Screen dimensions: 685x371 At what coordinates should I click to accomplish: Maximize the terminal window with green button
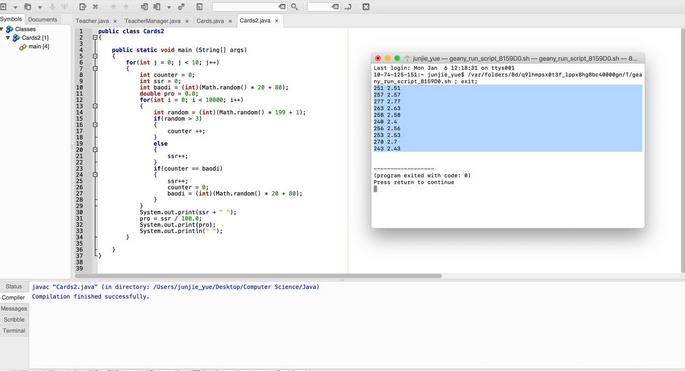(x=397, y=59)
